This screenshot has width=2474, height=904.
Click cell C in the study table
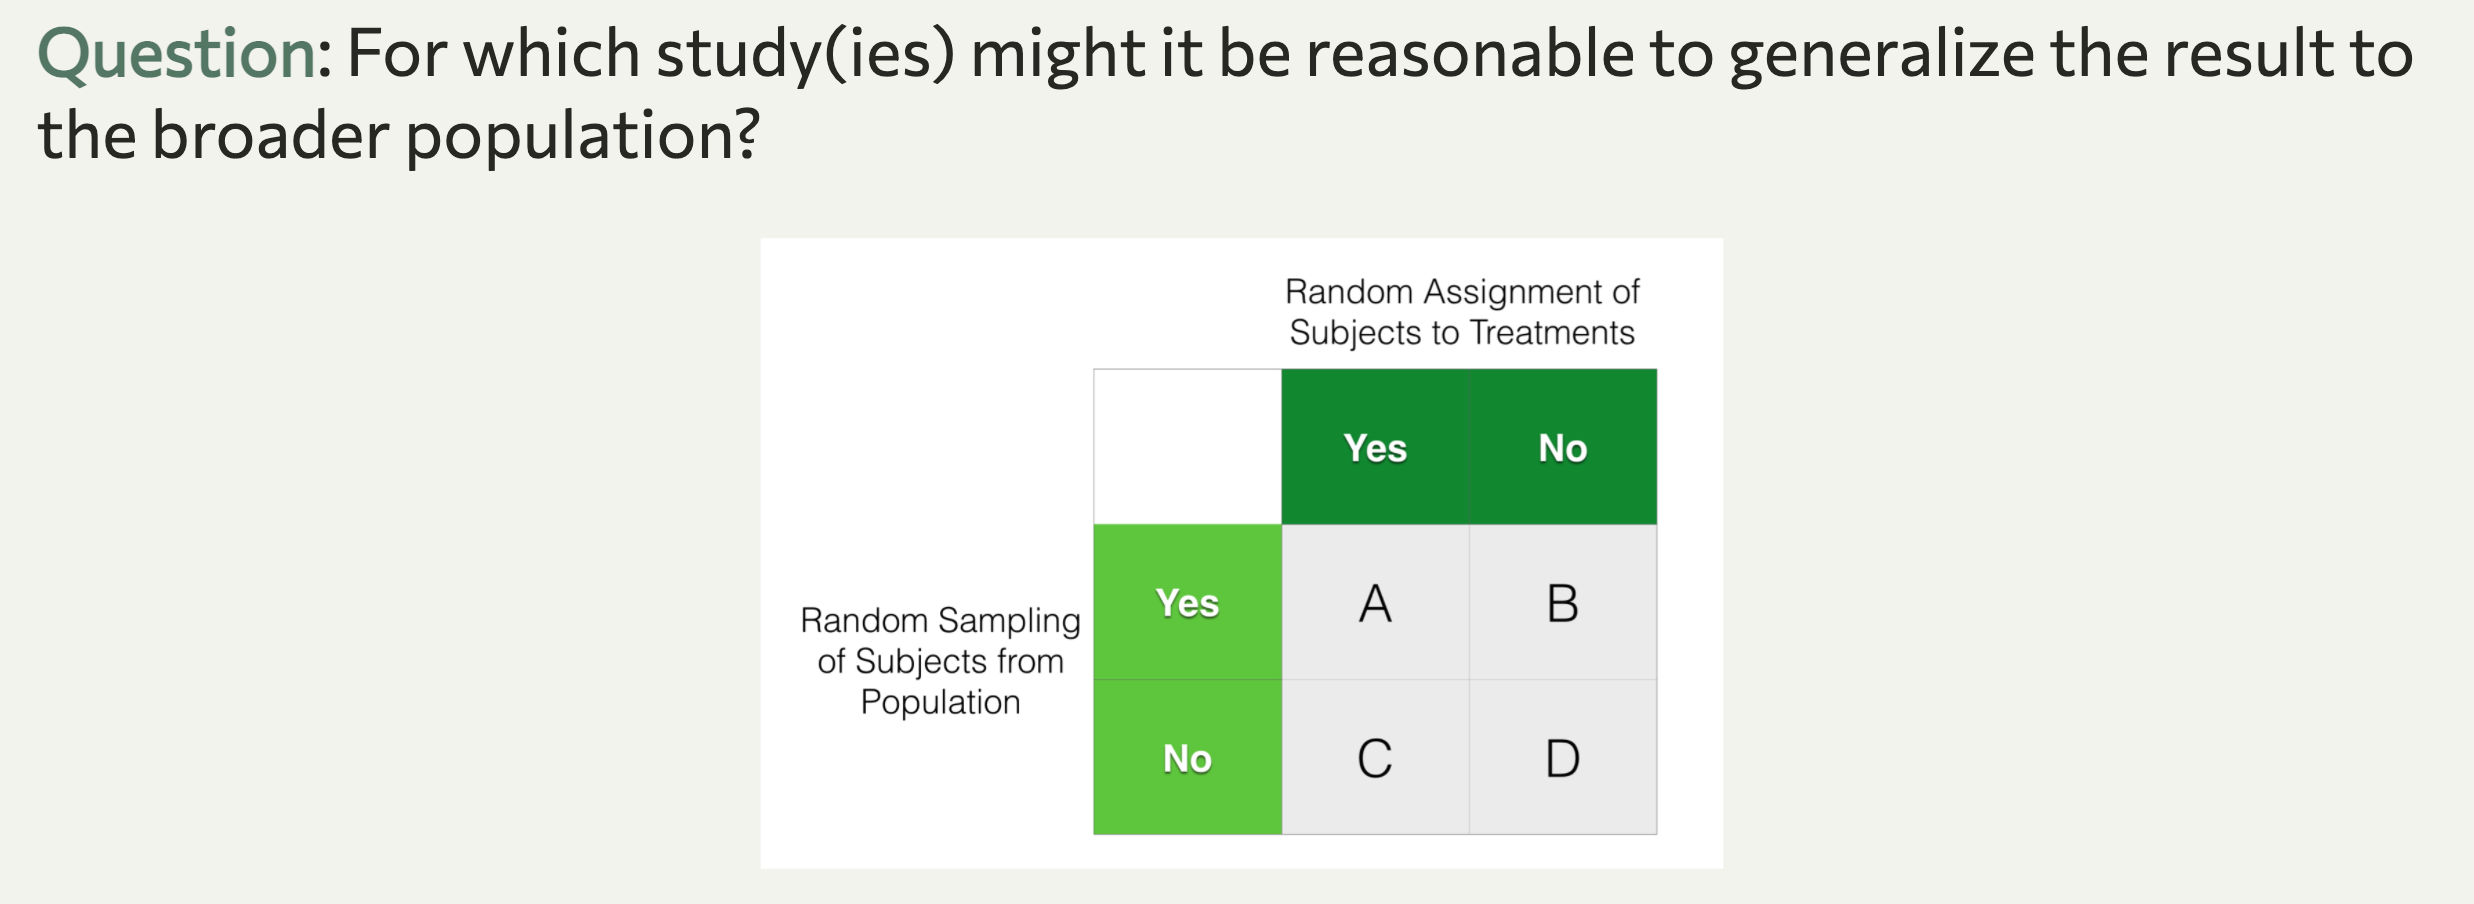[1375, 758]
